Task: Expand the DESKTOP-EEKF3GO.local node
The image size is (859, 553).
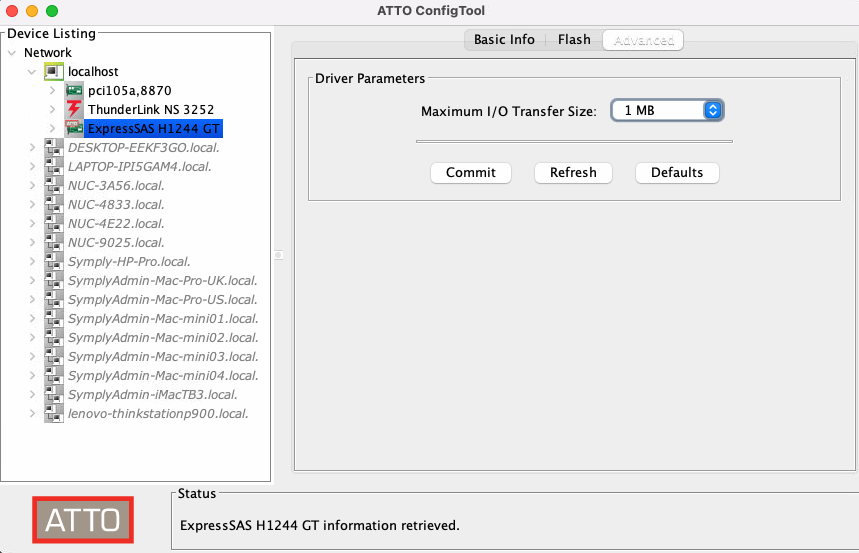Action: [x=32, y=147]
